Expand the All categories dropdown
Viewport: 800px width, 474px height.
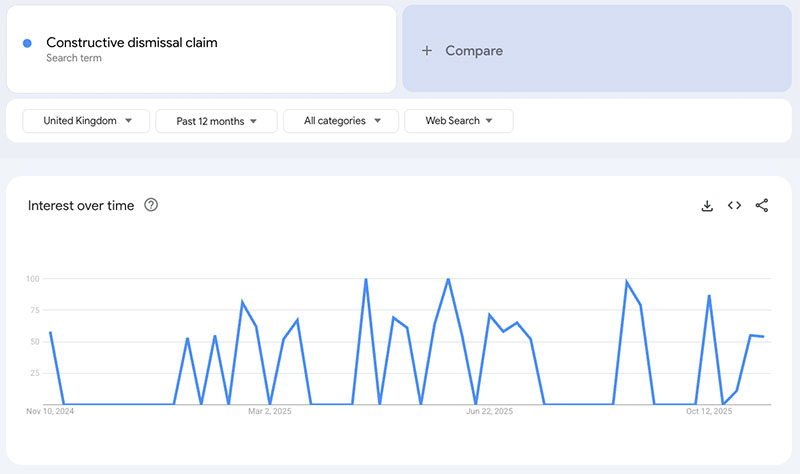377,121
